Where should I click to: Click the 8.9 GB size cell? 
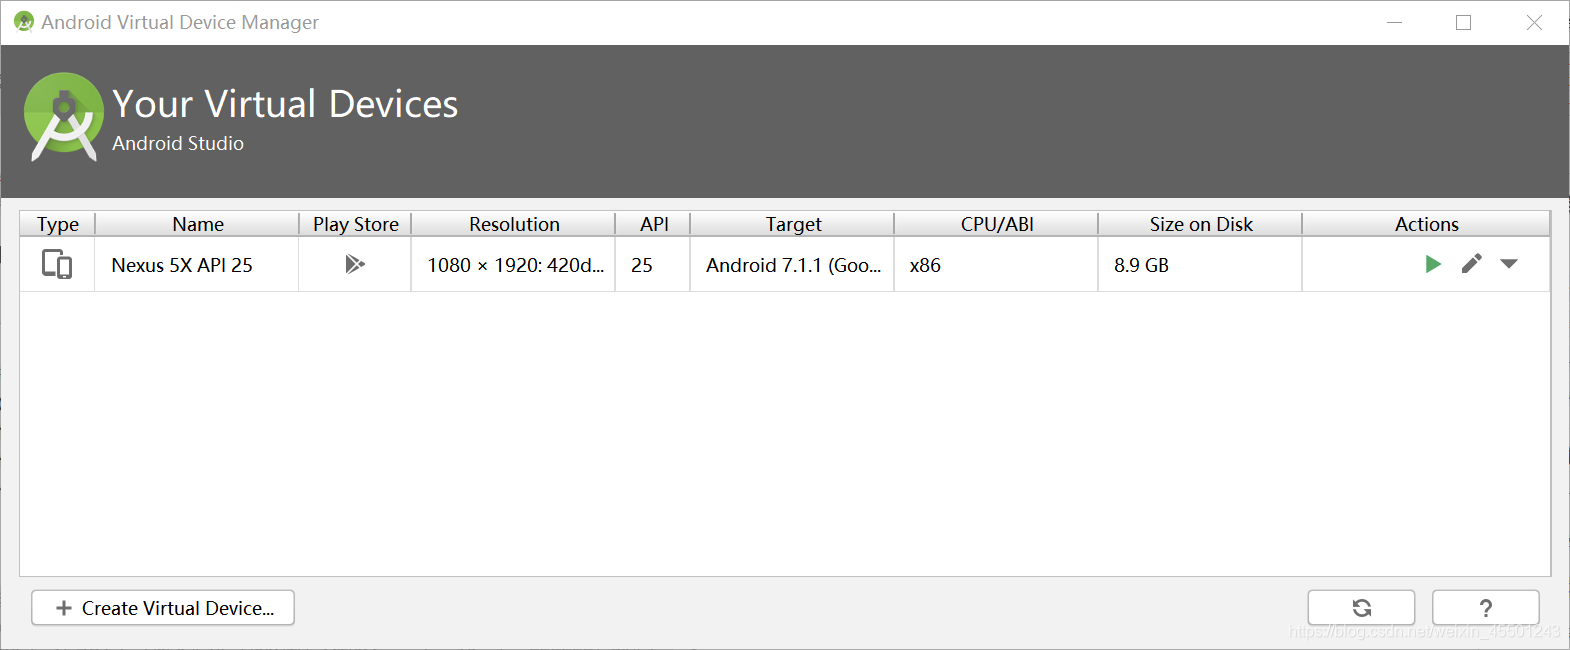click(1200, 265)
